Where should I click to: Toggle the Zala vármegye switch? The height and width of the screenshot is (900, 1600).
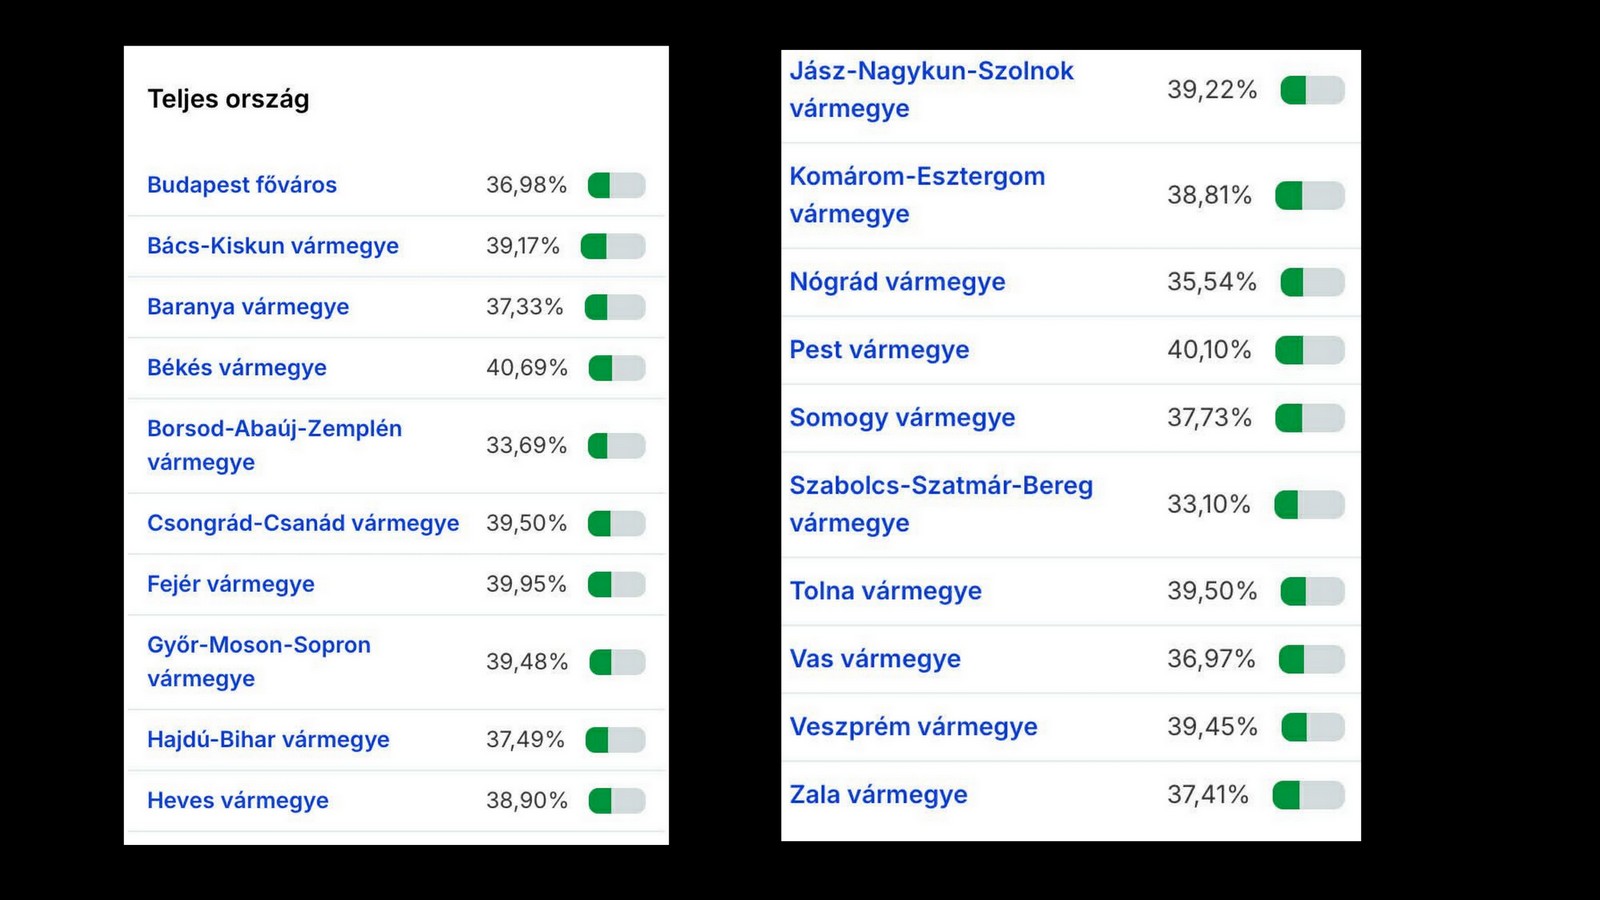pyautogui.click(x=1309, y=795)
